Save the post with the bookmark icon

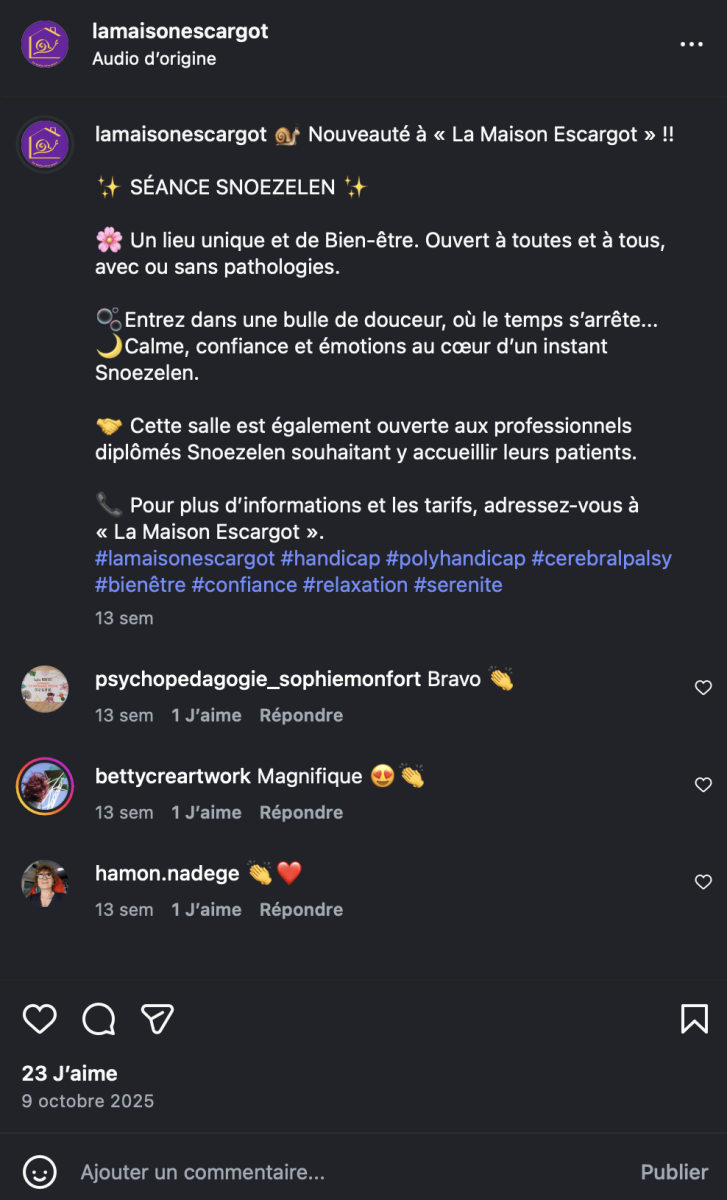tap(694, 1019)
